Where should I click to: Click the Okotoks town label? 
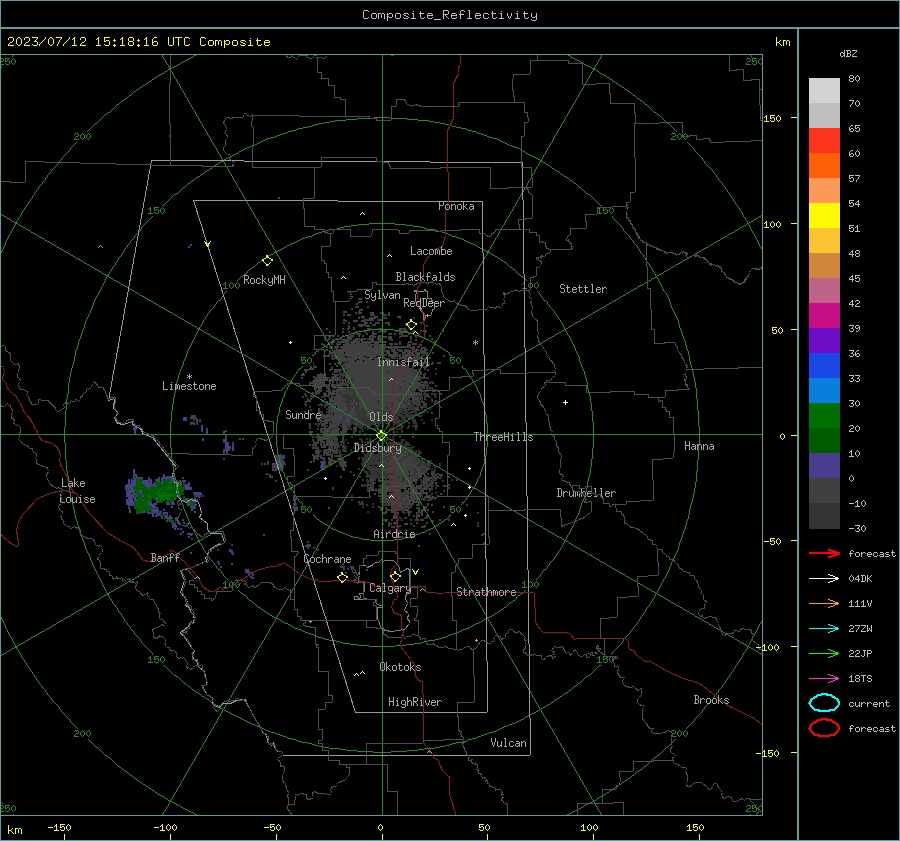coord(400,667)
